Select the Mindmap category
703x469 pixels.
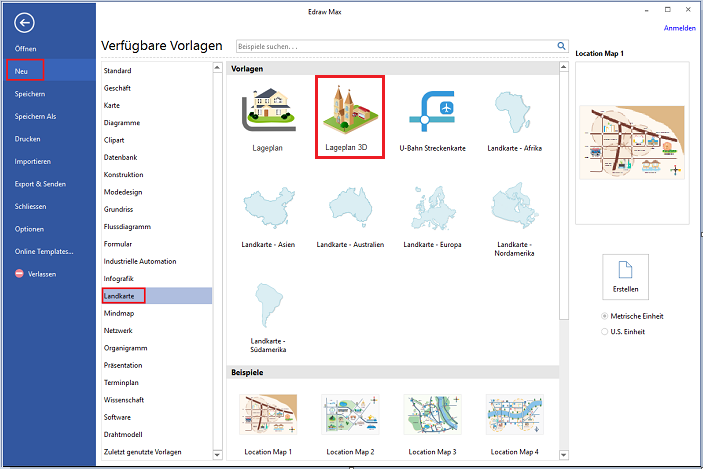pos(157,313)
